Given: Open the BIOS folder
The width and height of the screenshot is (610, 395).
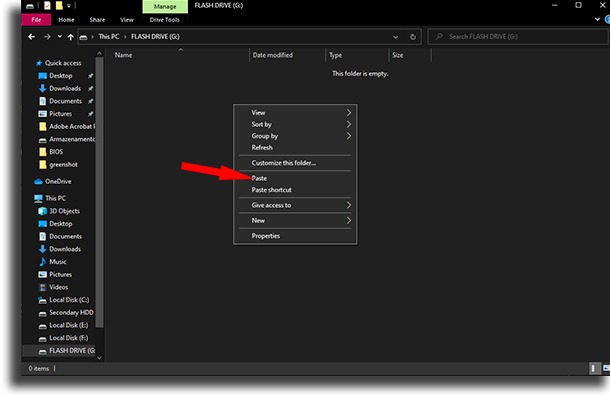Looking at the screenshot, I should click(51, 152).
